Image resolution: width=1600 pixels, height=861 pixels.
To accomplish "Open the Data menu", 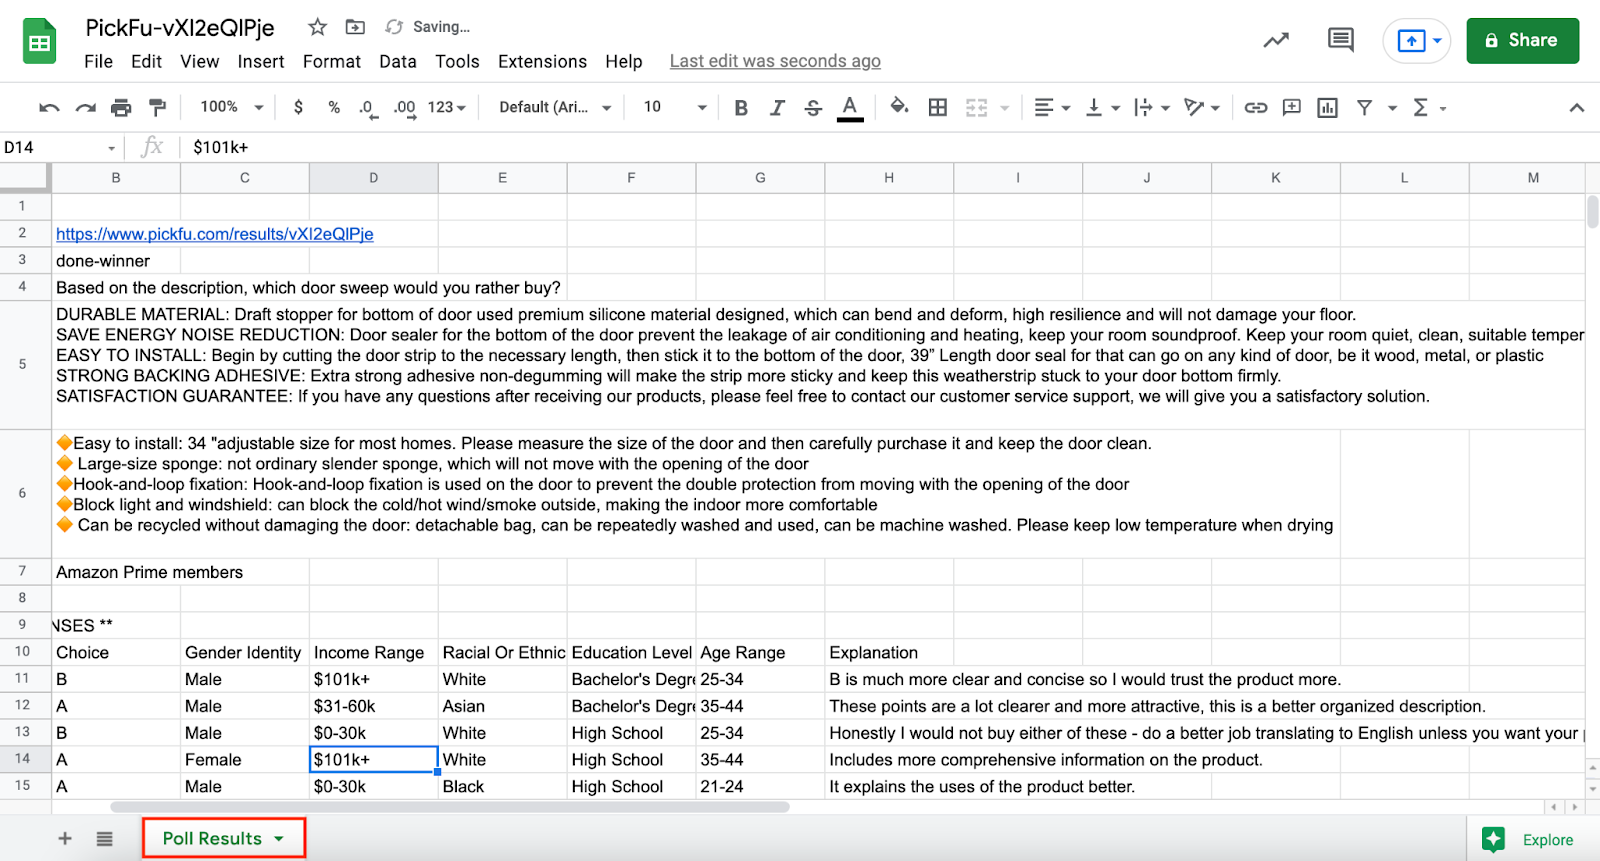I will [x=397, y=61].
